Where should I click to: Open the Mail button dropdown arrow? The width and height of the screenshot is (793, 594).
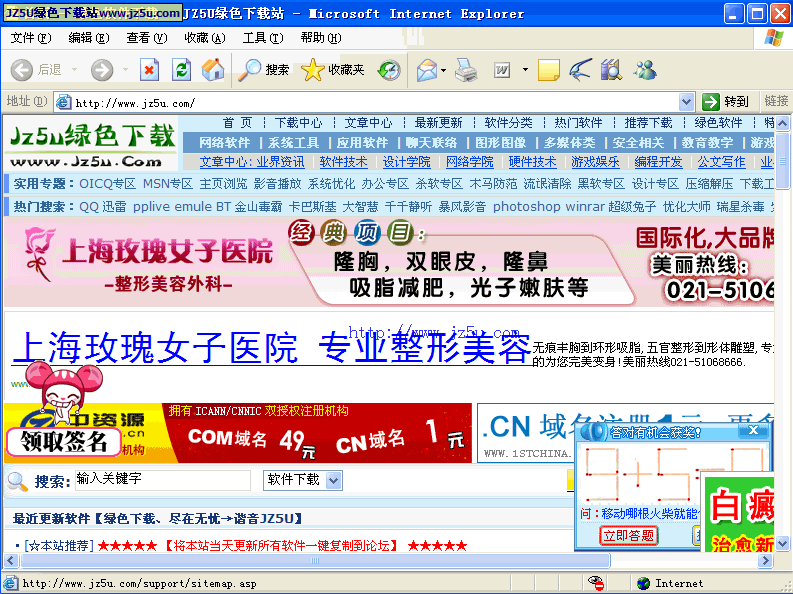point(444,70)
